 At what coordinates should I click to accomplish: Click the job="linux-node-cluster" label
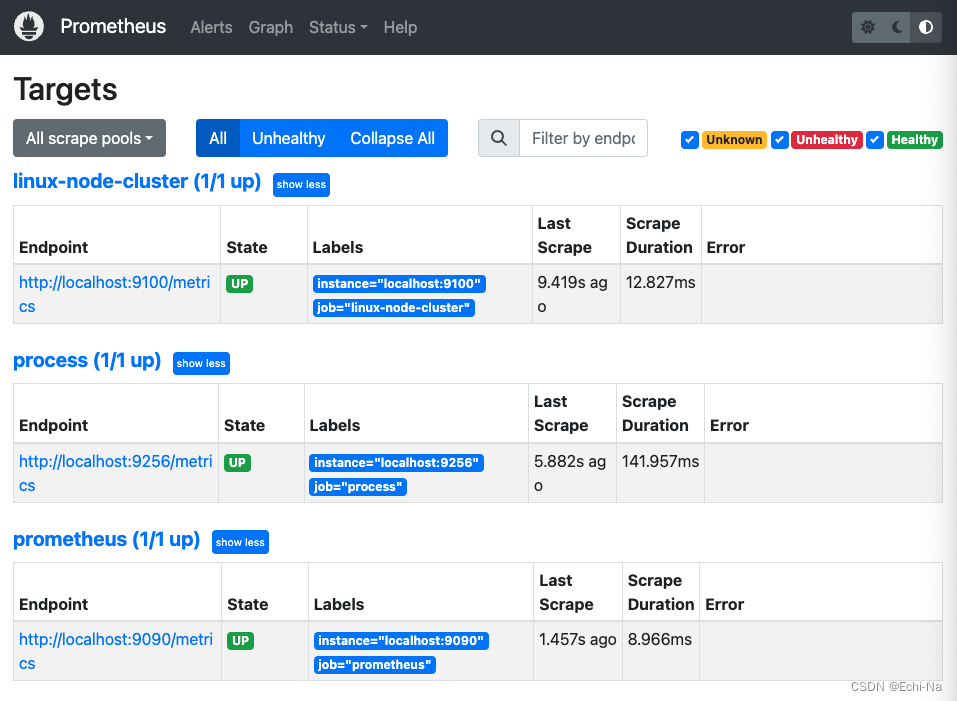[x=394, y=307]
